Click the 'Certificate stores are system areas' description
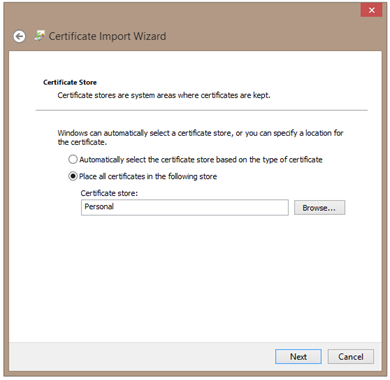This screenshot has width=390, height=380. point(164,95)
